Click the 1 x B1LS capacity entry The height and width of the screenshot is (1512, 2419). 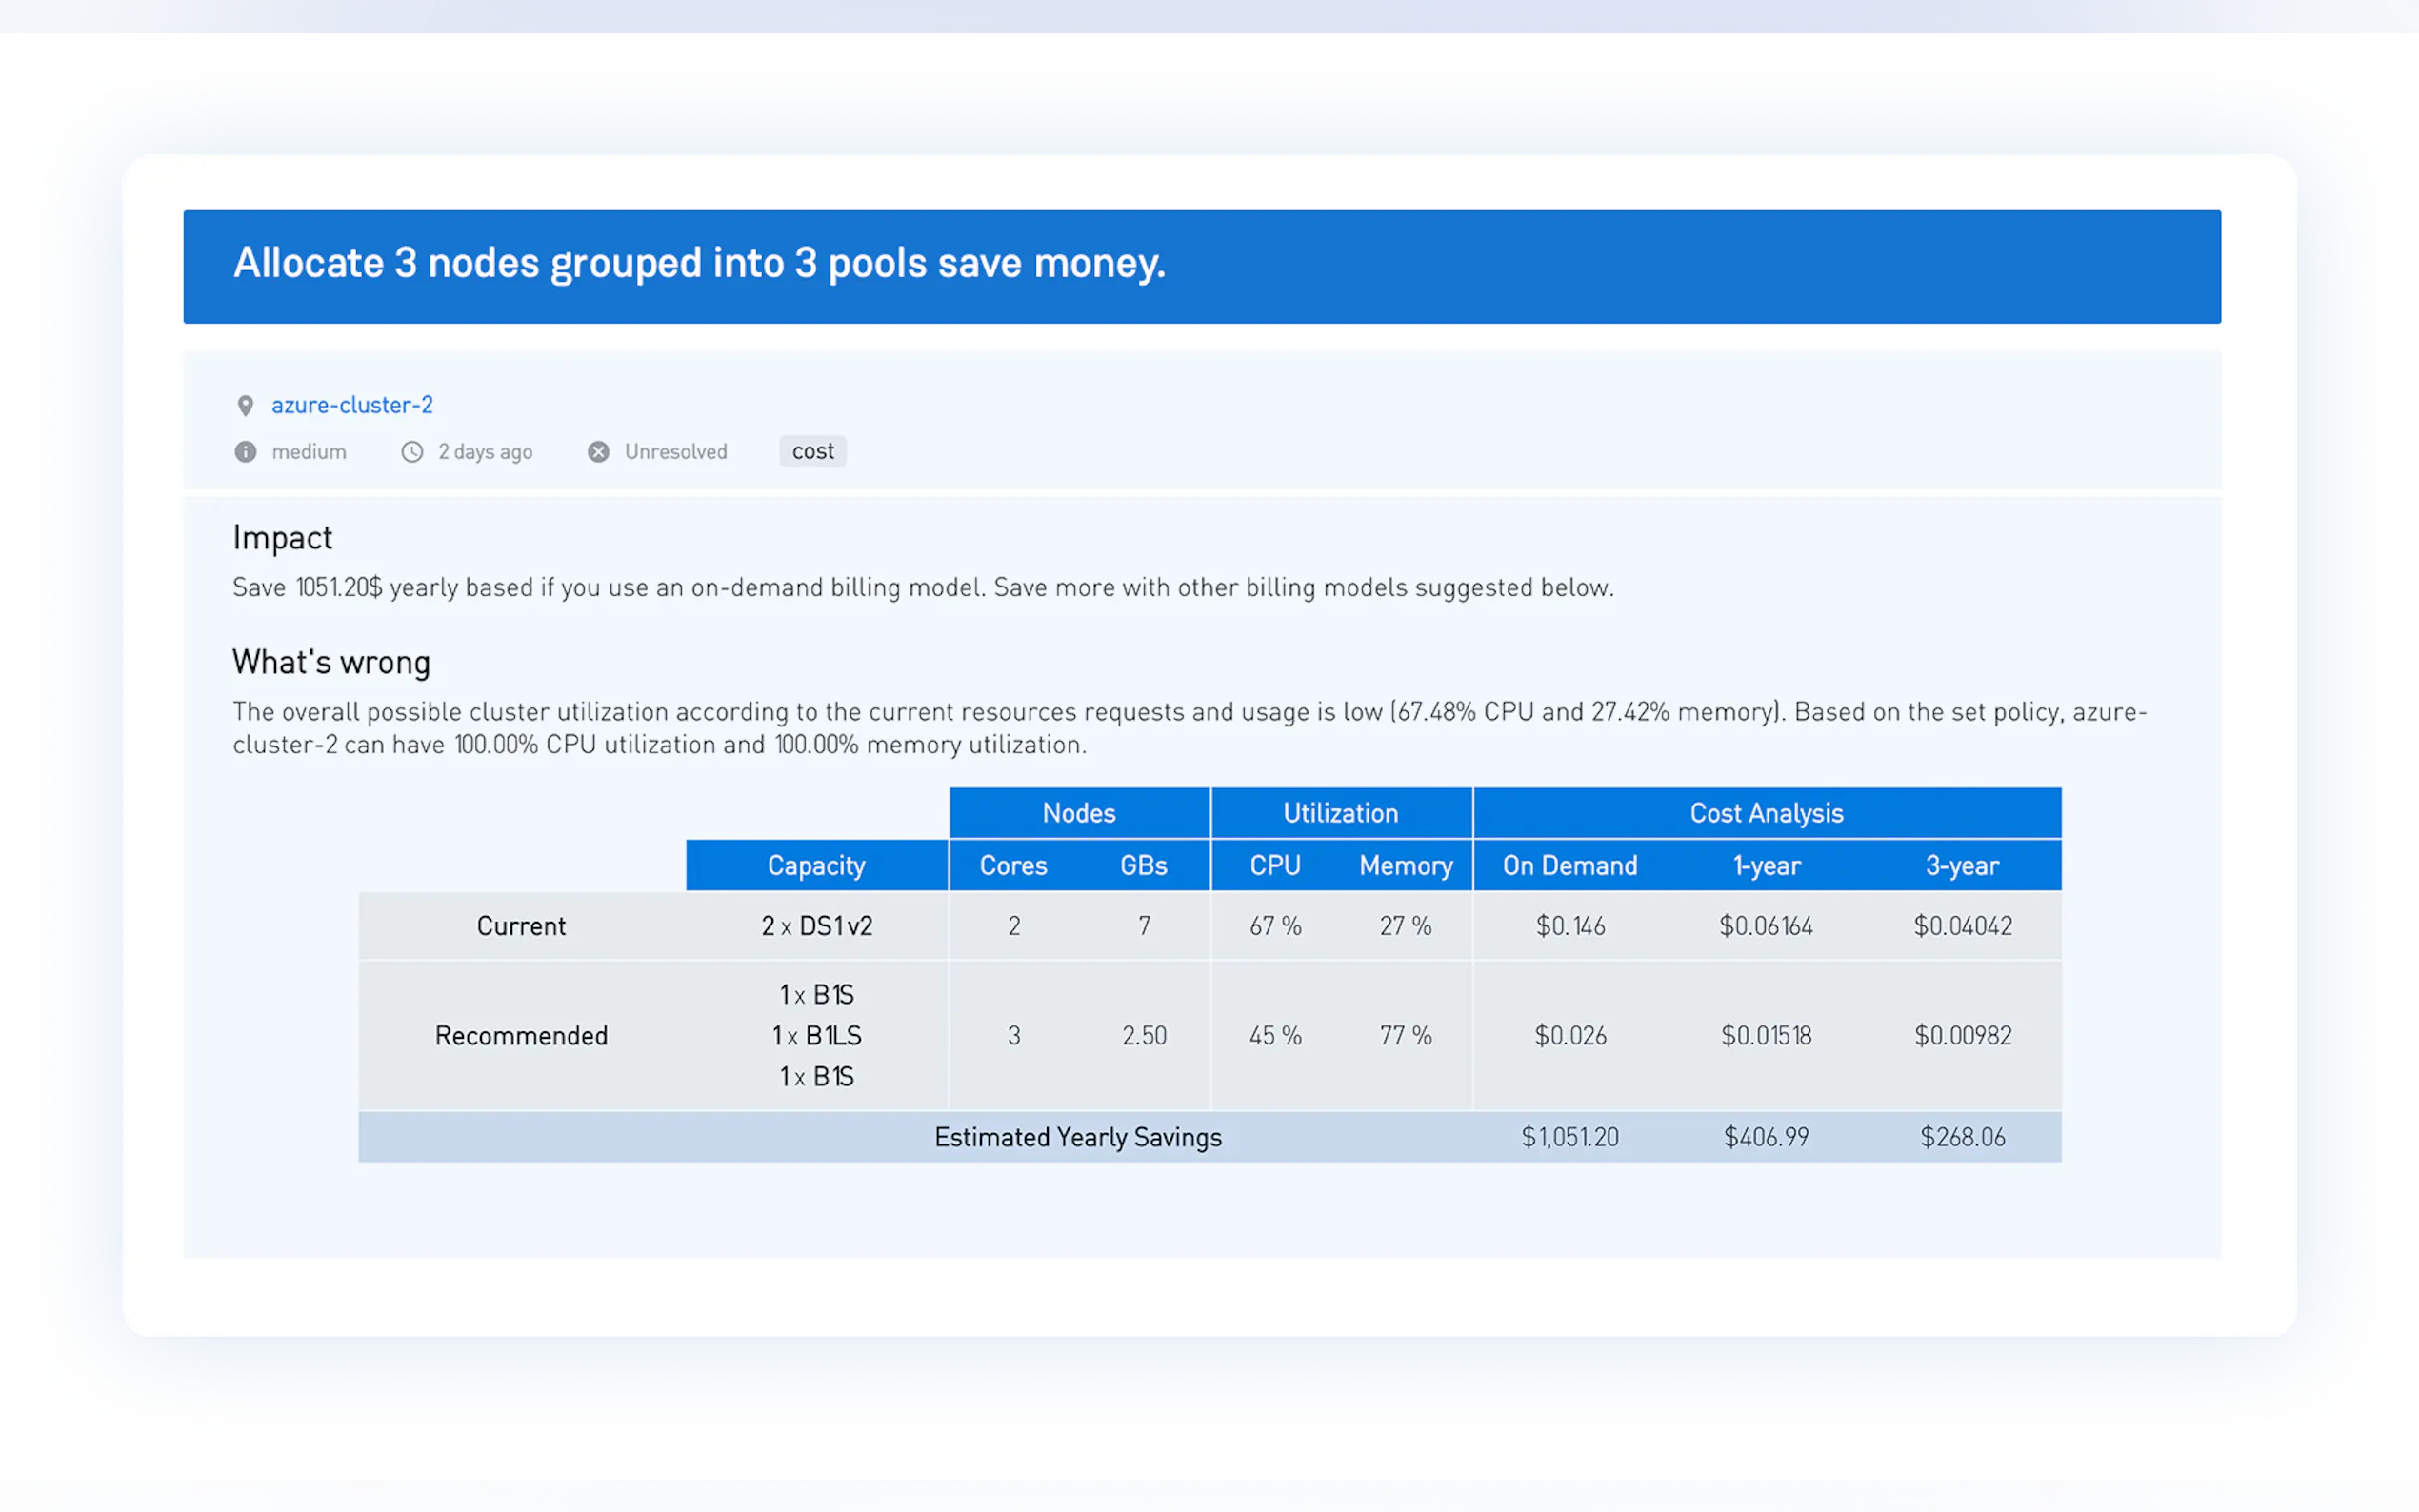tap(816, 1035)
